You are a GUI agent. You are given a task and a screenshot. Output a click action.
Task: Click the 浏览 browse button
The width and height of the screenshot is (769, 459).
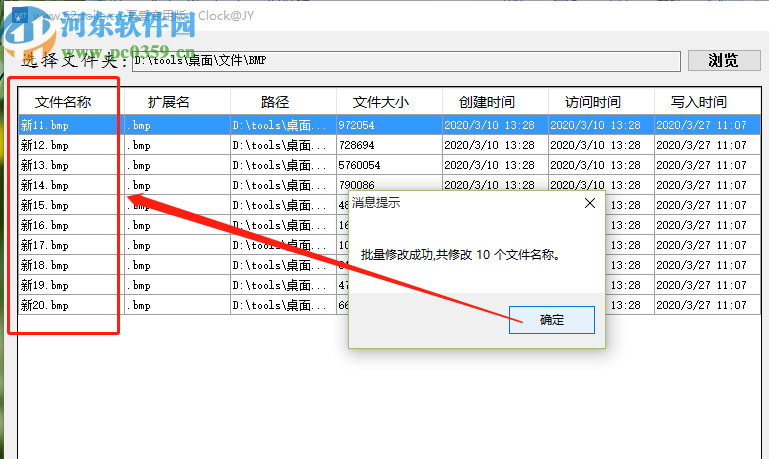tap(723, 60)
